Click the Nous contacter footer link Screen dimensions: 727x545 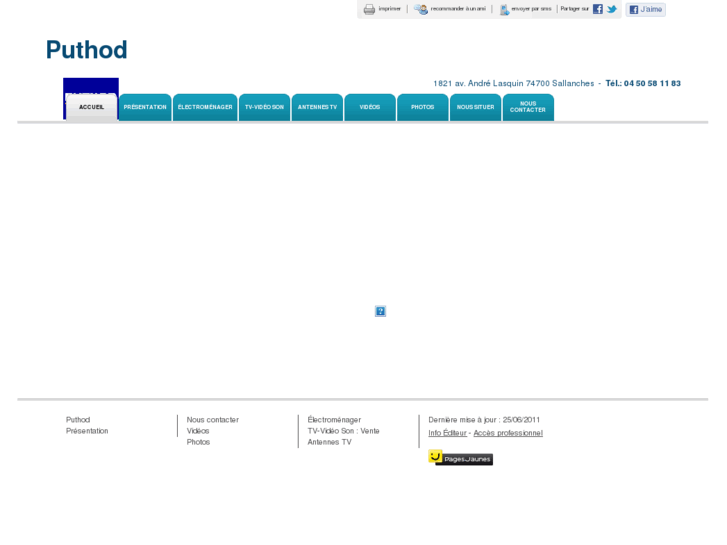213,420
